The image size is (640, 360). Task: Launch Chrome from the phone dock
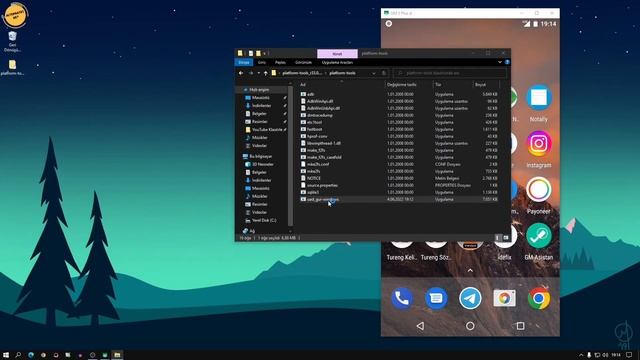(x=539, y=298)
